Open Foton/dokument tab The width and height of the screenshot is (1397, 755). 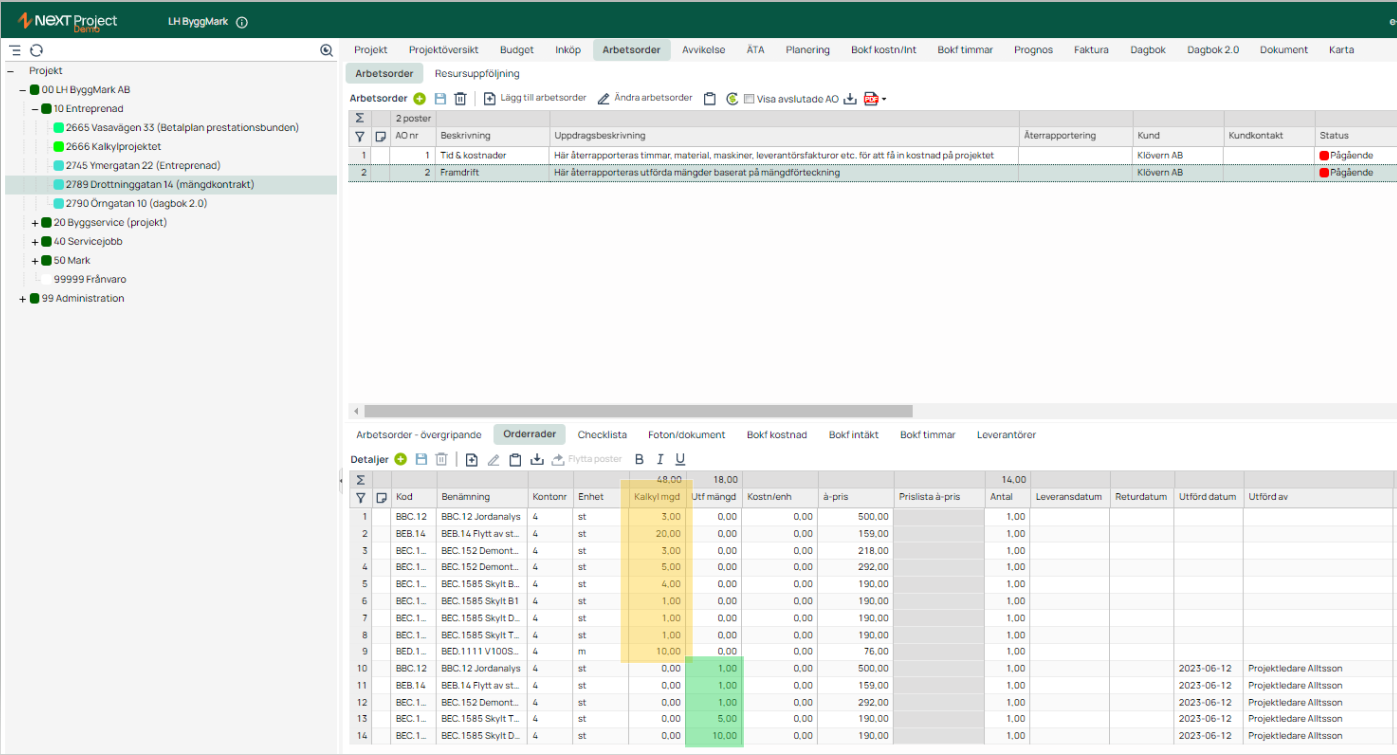(x=686, y=435)
